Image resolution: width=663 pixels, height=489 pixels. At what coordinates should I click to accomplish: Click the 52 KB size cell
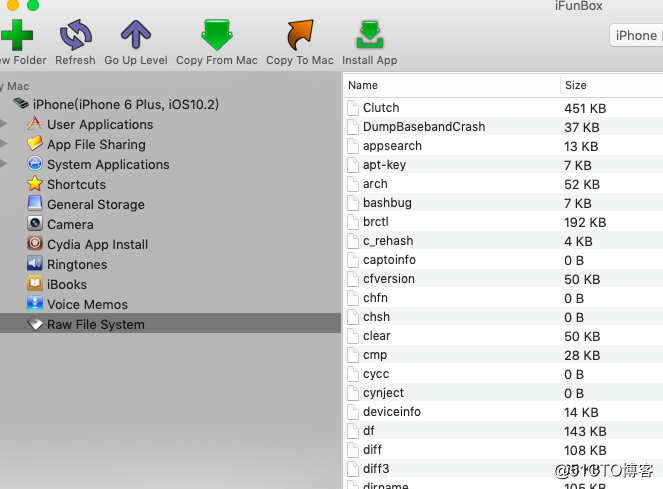[582, 184]
